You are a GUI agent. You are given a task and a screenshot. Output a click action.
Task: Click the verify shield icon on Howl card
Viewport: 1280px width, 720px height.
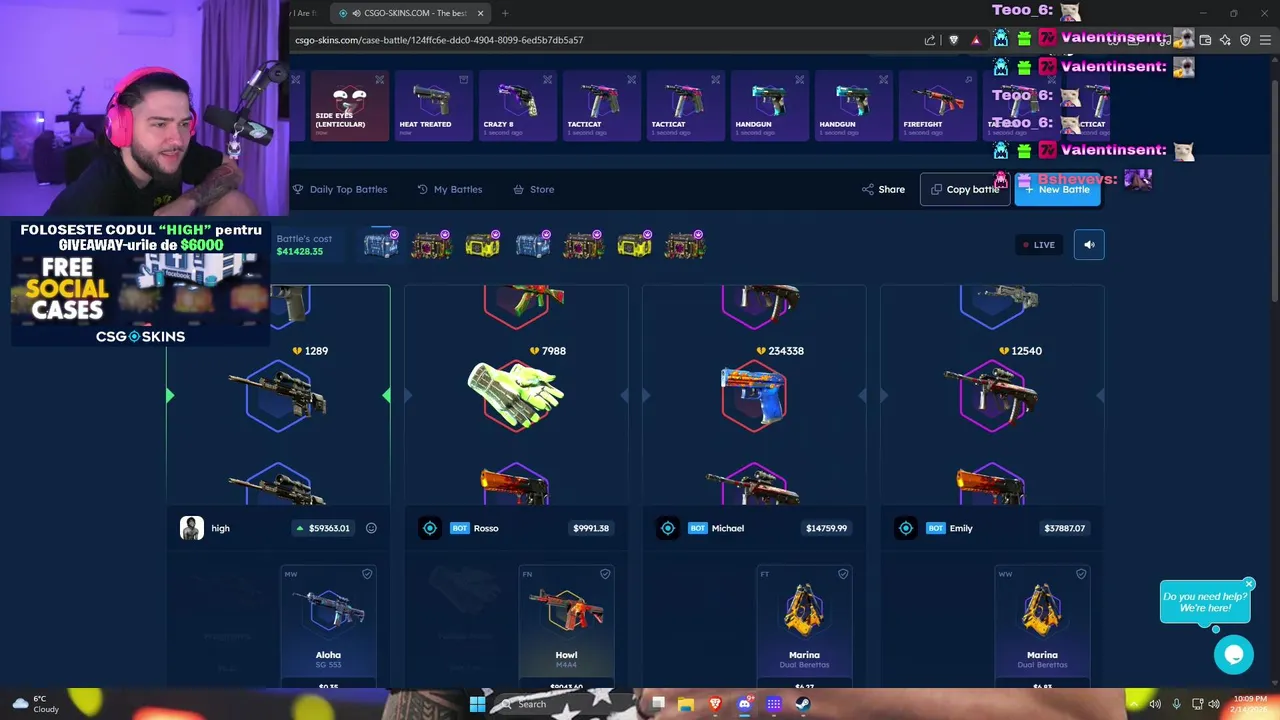605,574
